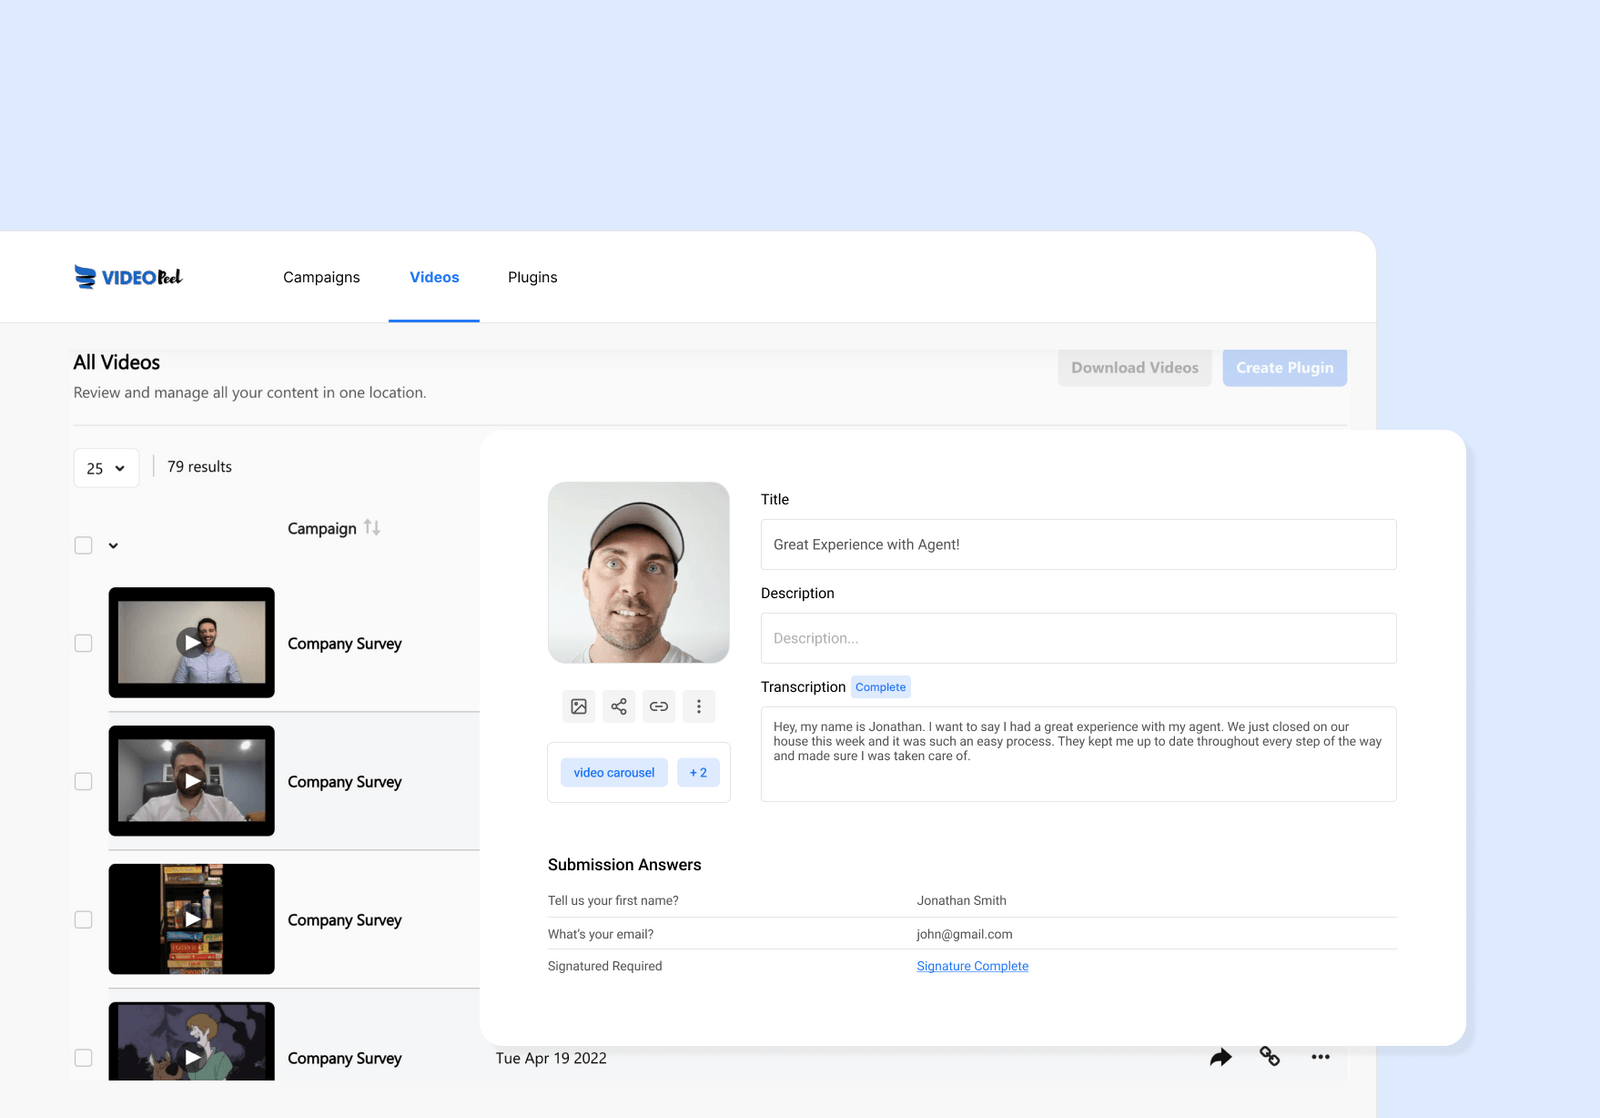Open the three-dot menu below the video preview
The height and width of the screenshot is (1118, 1600).
(x=698, y=706)
